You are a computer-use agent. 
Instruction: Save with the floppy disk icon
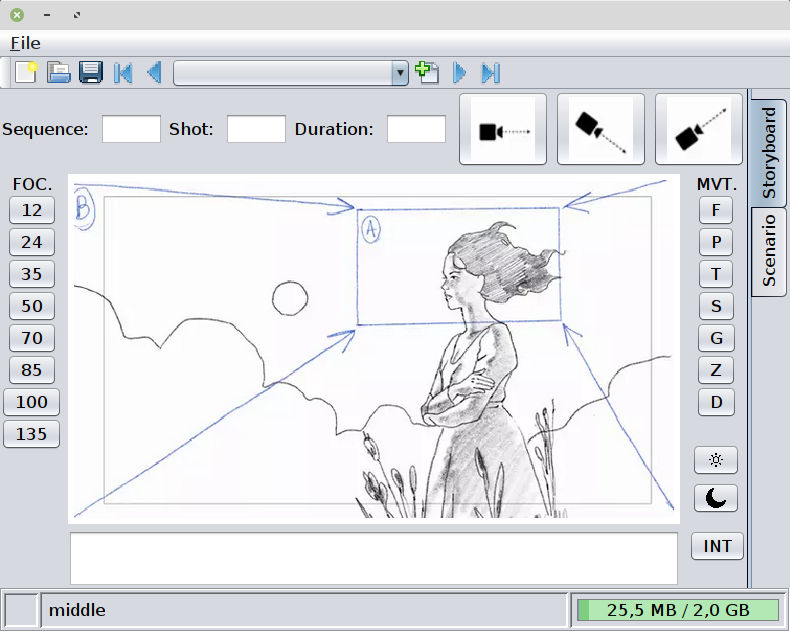tap(91, 73)
